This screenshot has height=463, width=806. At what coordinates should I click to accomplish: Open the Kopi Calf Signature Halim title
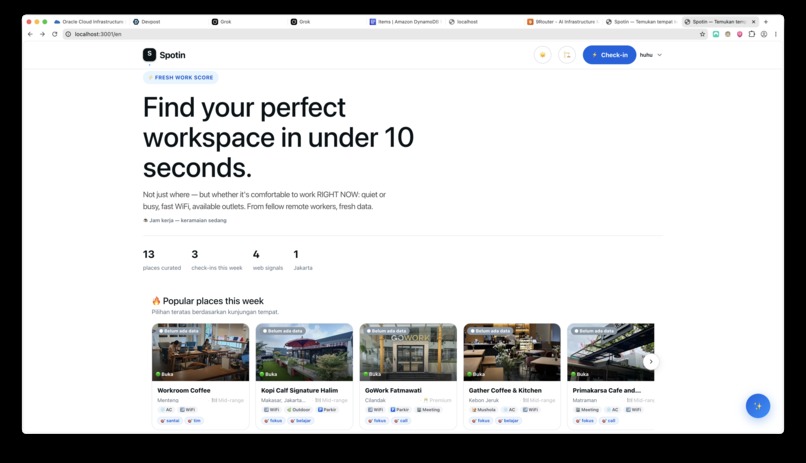pyautogui.click(x=300, y=391)
